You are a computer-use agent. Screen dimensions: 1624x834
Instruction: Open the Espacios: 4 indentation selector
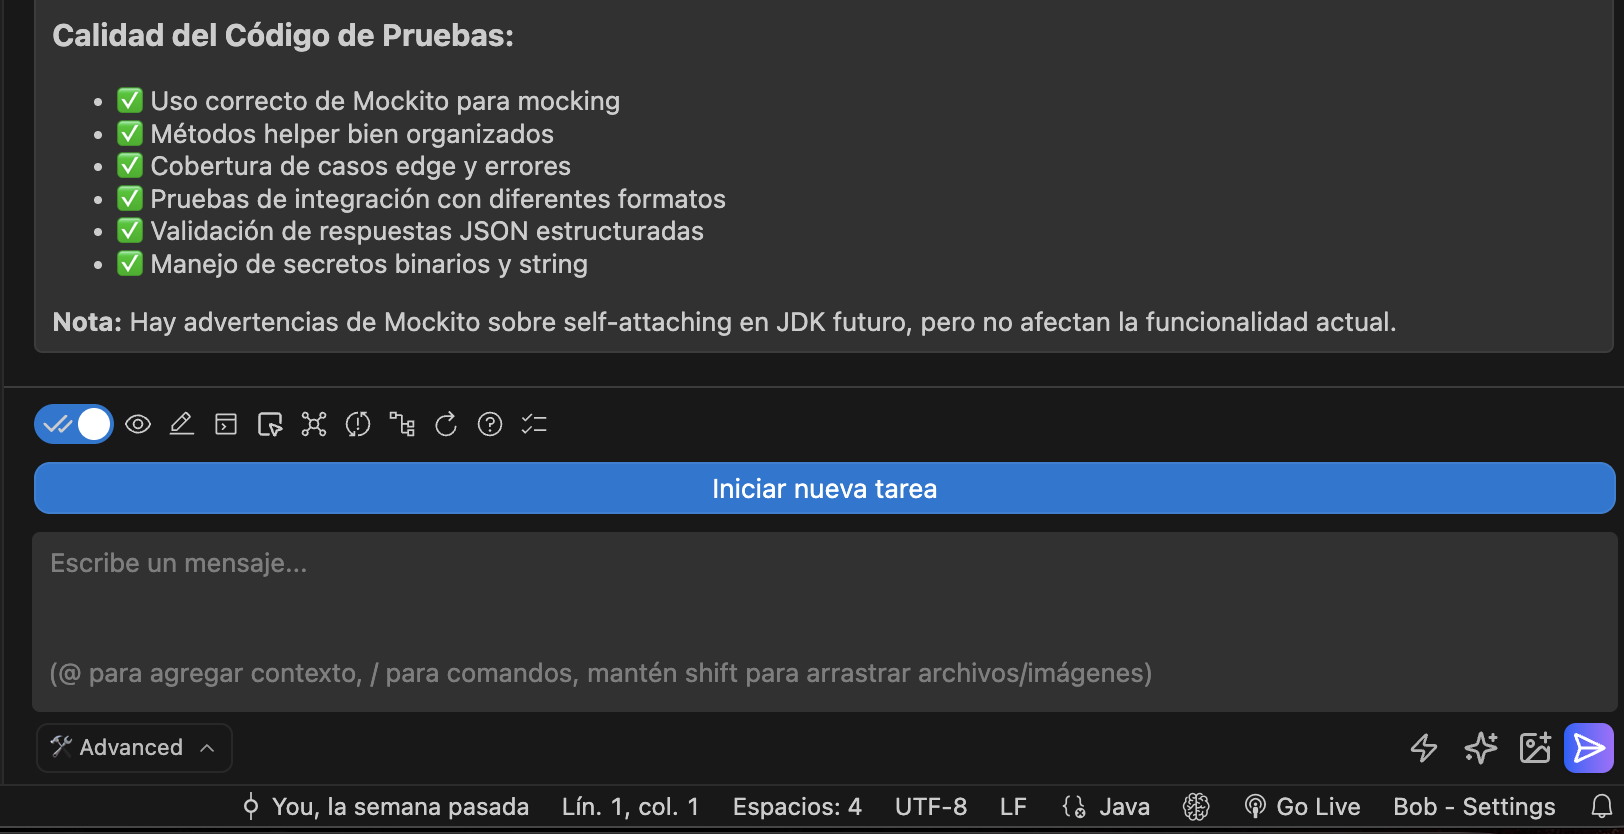coord(797,807)
